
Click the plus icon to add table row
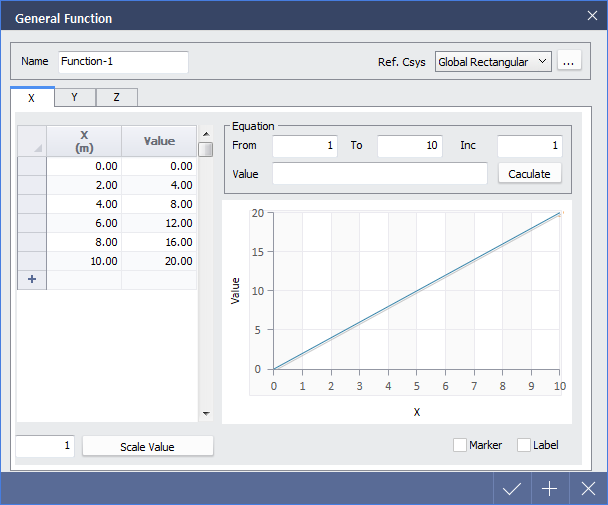31,280
